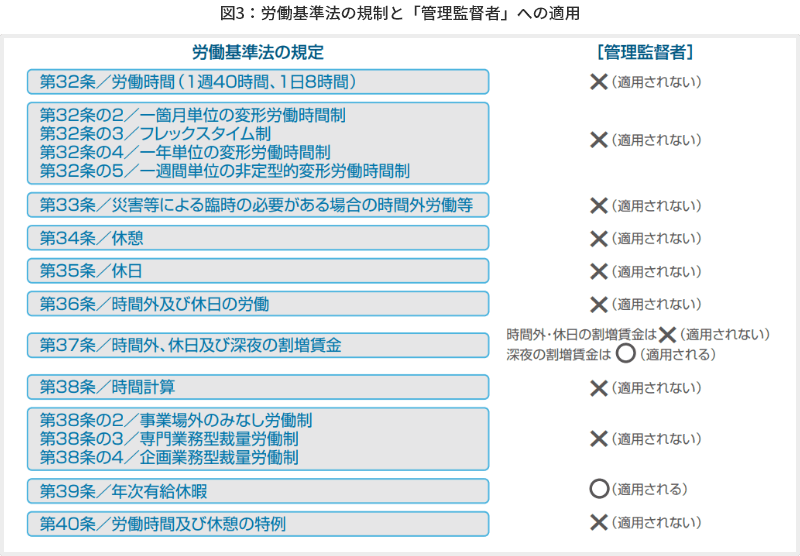
Task: Click the X mark beside 第34条／休憩
Action: click(x=598, y=238)
